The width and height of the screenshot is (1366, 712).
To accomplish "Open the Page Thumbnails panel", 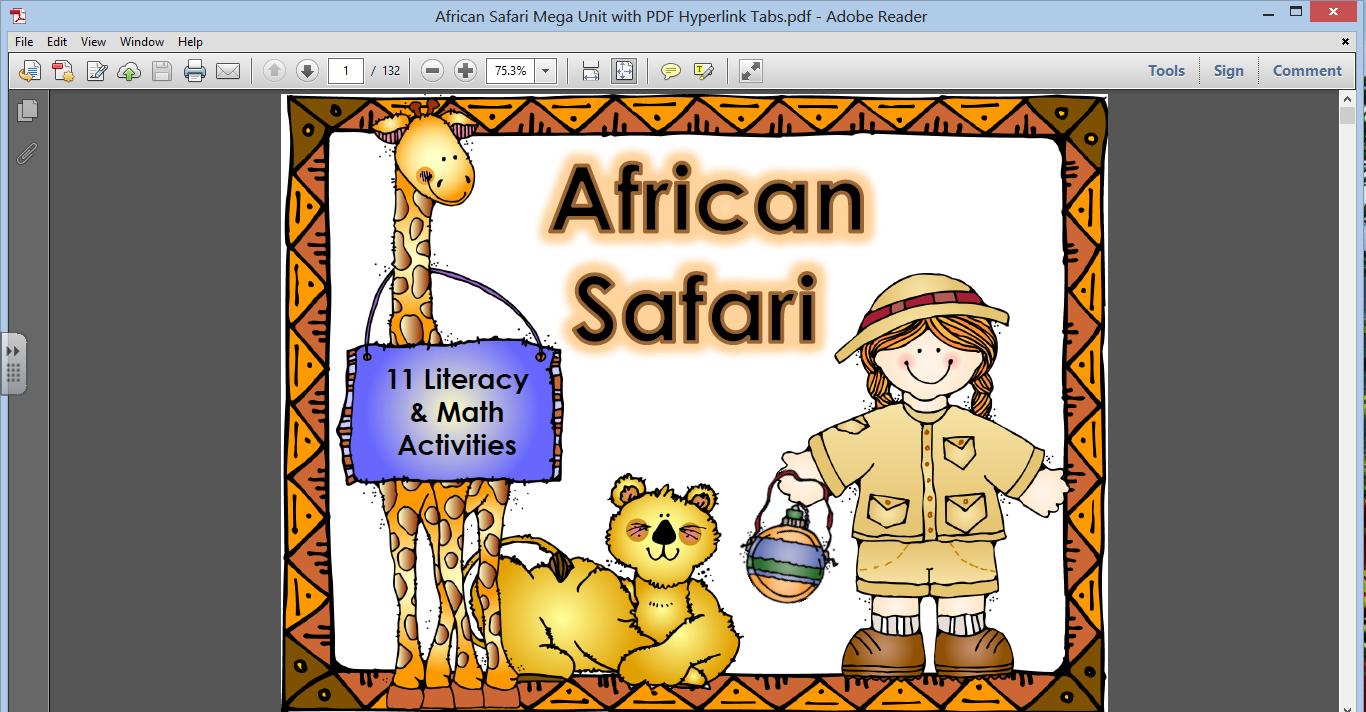I will [x=27, y=112].
